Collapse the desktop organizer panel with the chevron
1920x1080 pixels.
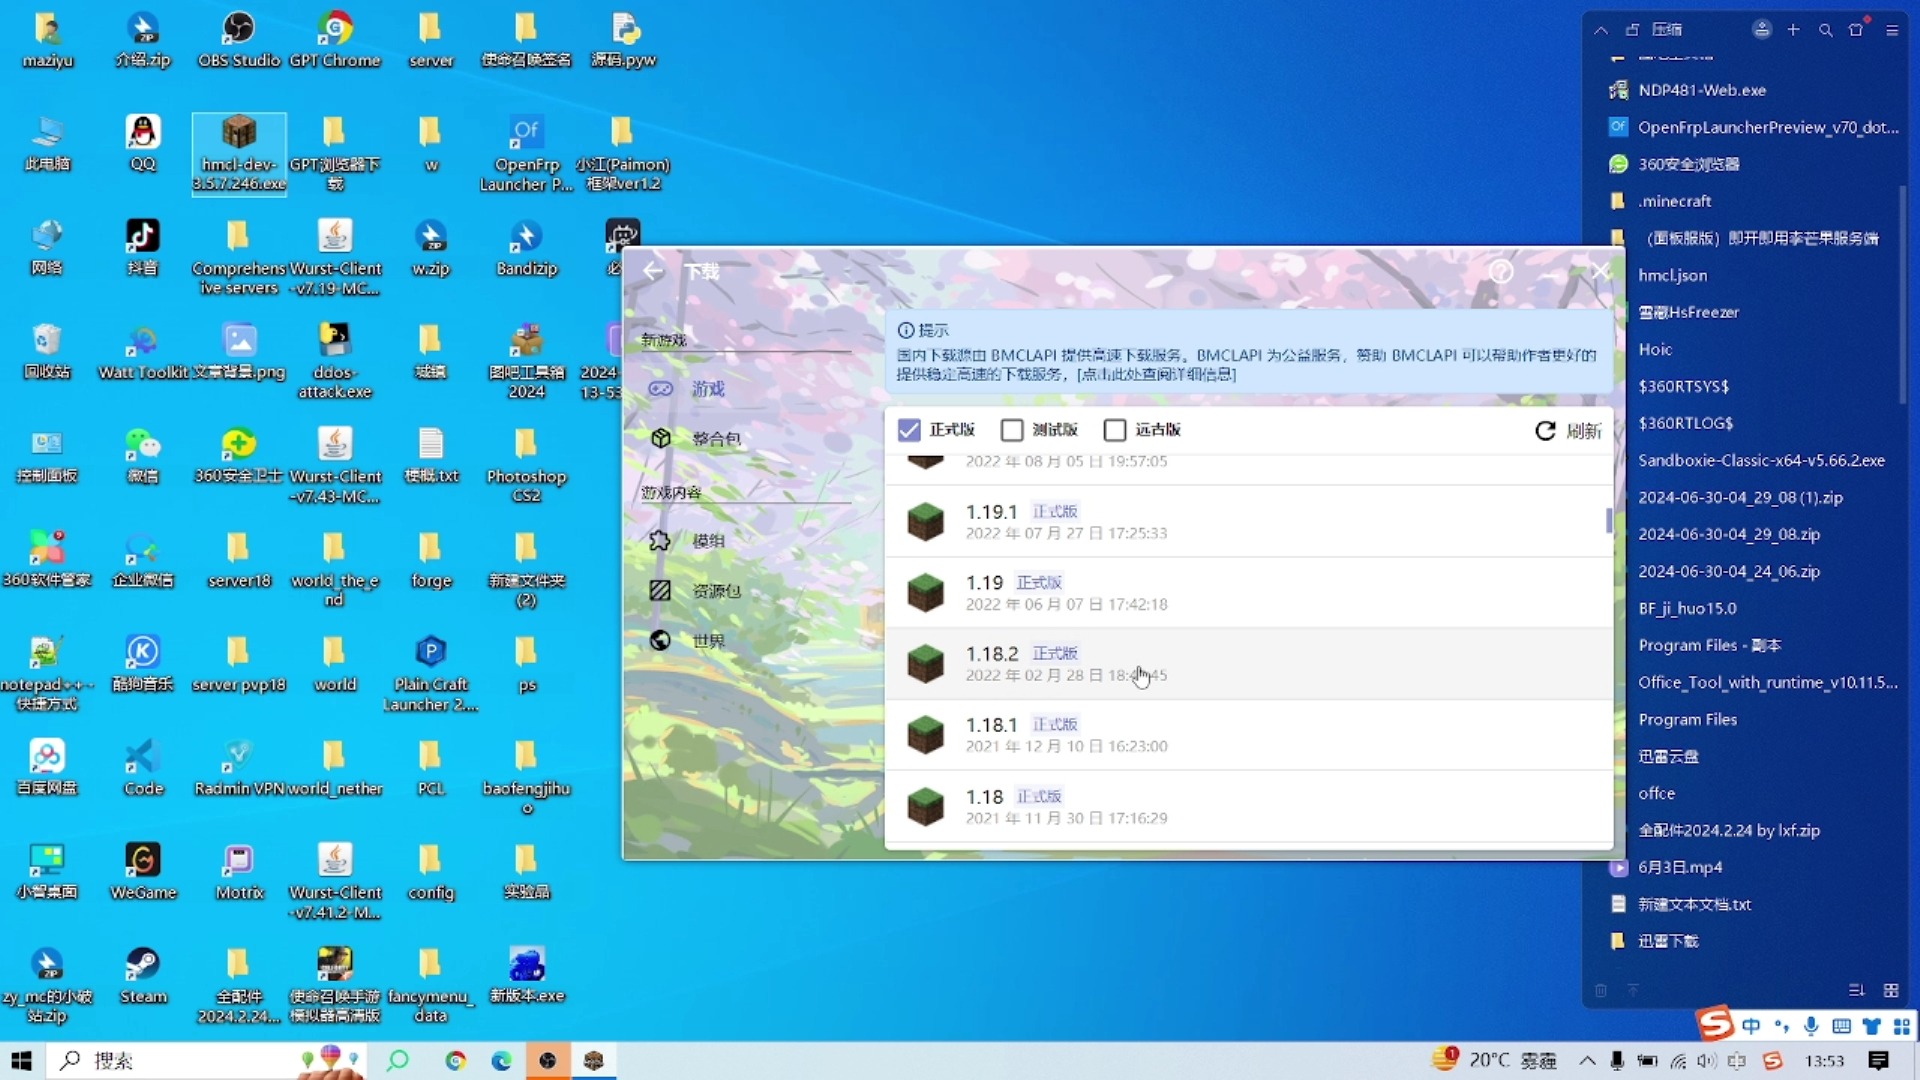tap(1601, 30)
